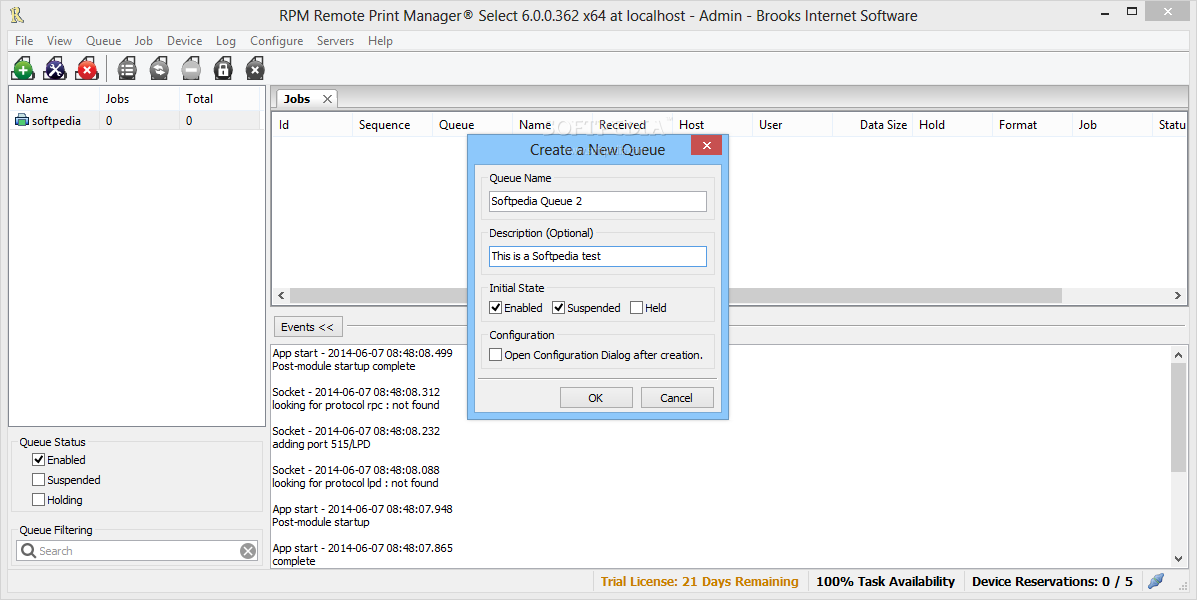The height and width of the screenshot is (600, 1197).
Task: Collapse the Events panel
Action: coord(308,327)
